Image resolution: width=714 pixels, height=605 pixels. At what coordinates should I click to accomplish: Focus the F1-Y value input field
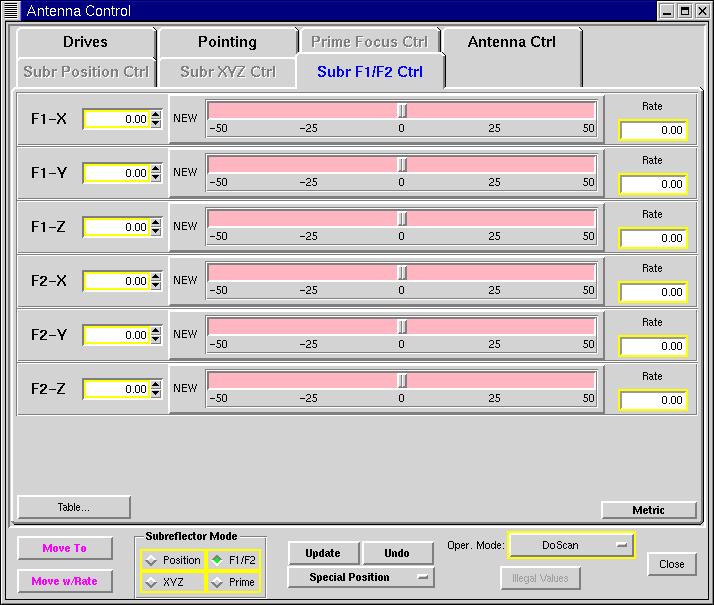click(117, 173)
